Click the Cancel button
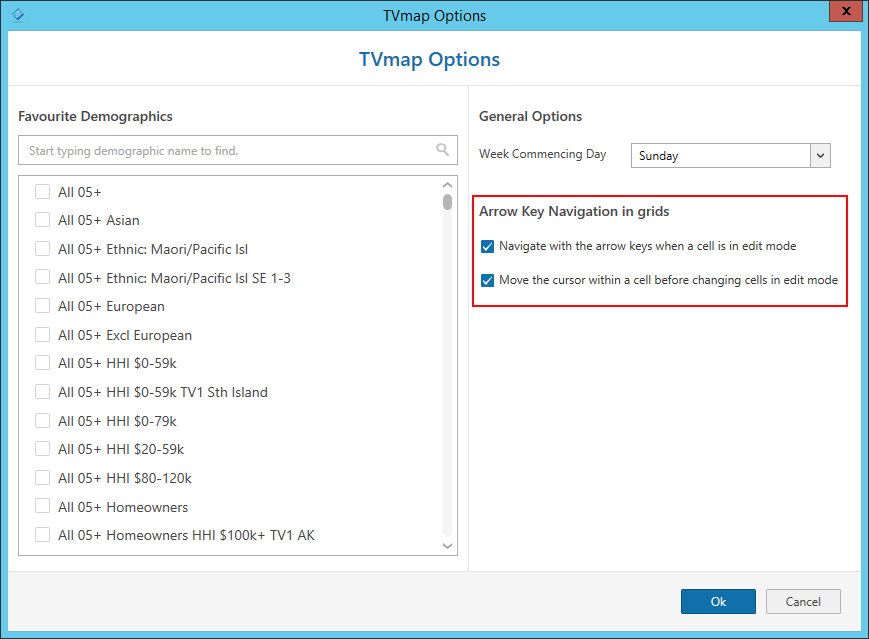 coord(803,601)
